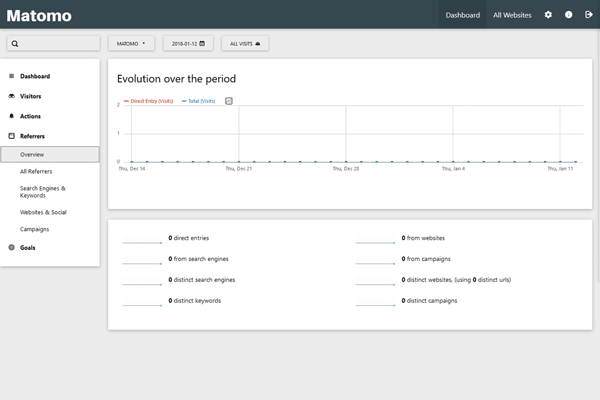Go to Search Engines & Keywords
Viewport: 600px width, 400px height.
pos(43,192)
